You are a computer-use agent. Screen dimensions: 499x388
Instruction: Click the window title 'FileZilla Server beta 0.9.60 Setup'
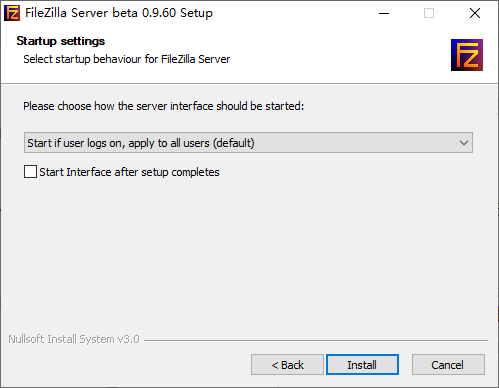point(119,13)
